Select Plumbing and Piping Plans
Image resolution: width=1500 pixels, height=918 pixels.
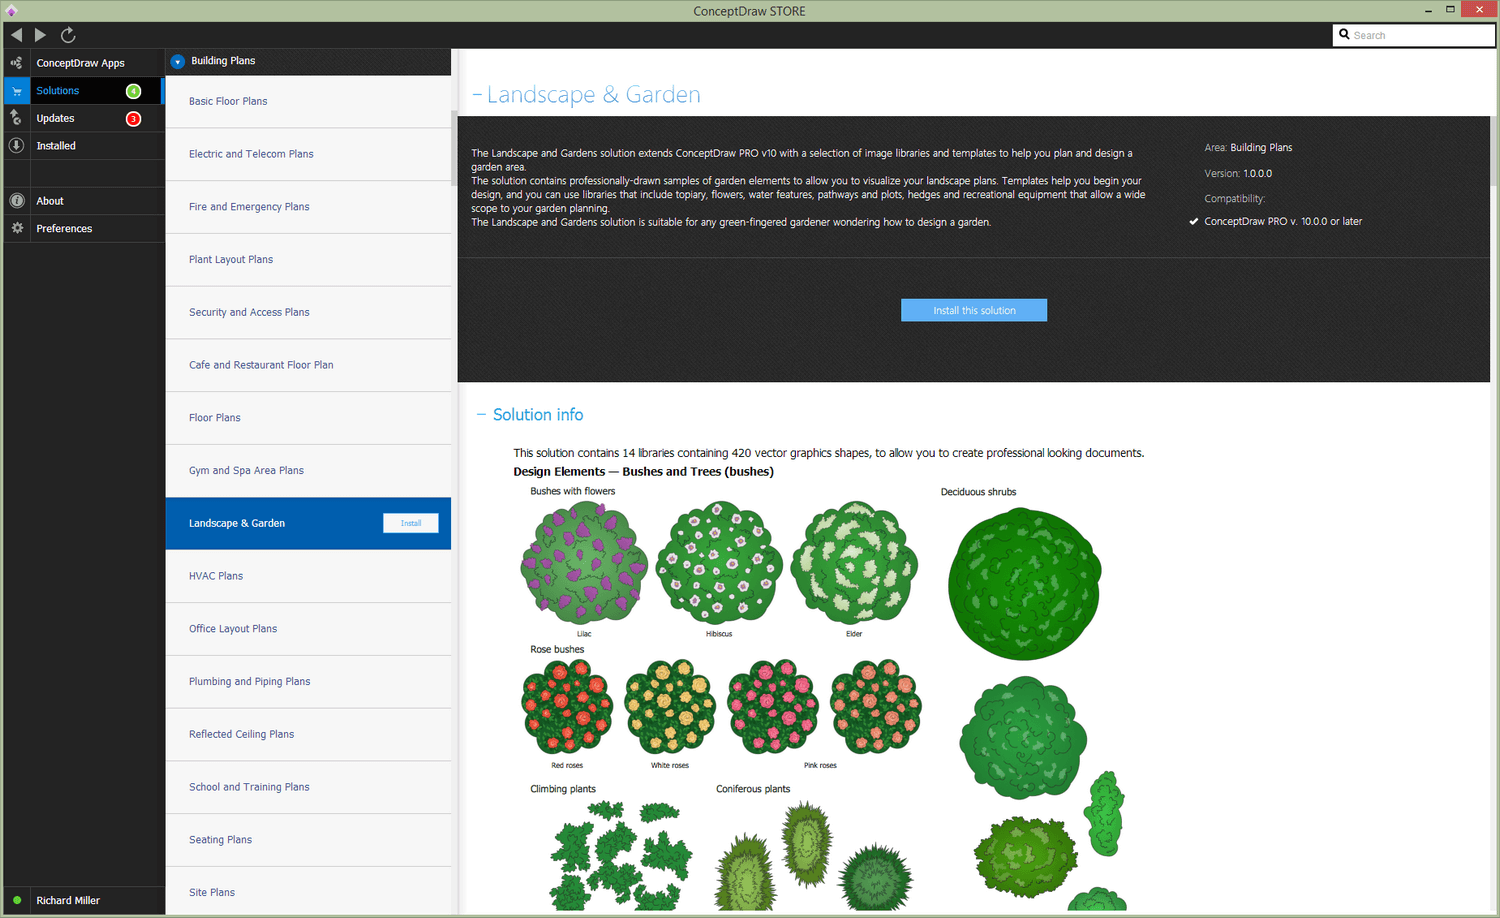(x=308, y=681)
